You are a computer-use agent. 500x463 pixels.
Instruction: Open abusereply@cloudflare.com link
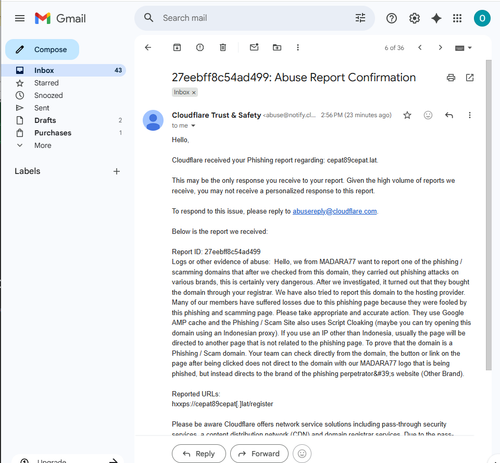335,211
